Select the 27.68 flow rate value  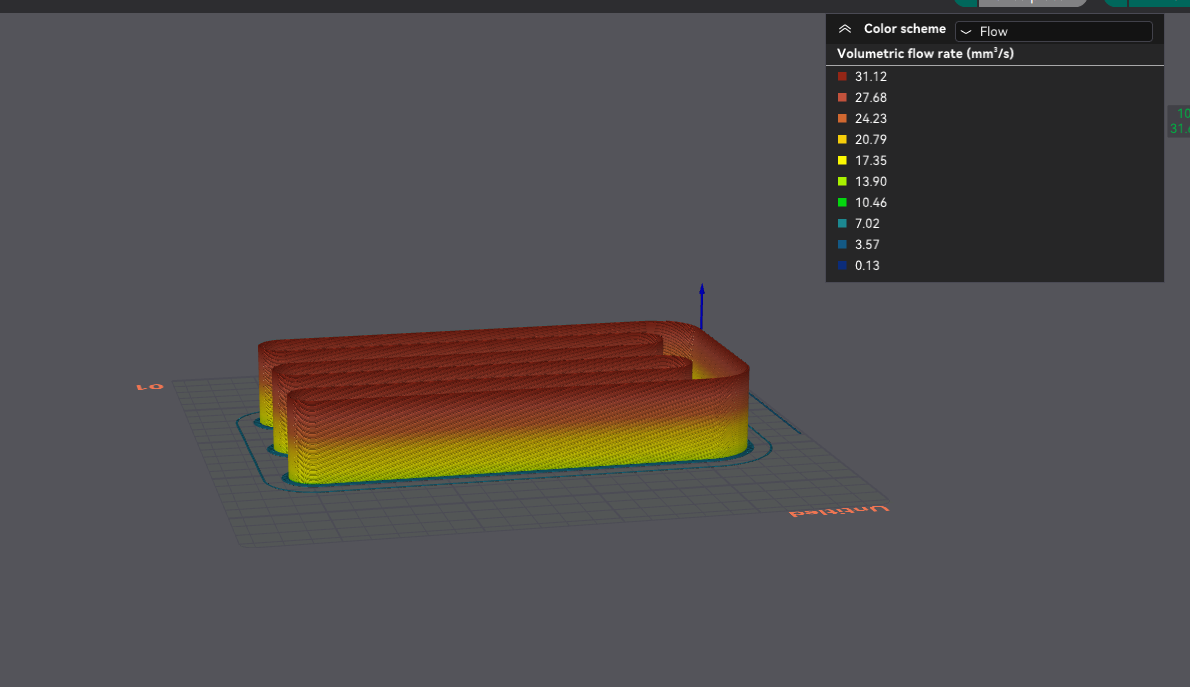point(870,97)
